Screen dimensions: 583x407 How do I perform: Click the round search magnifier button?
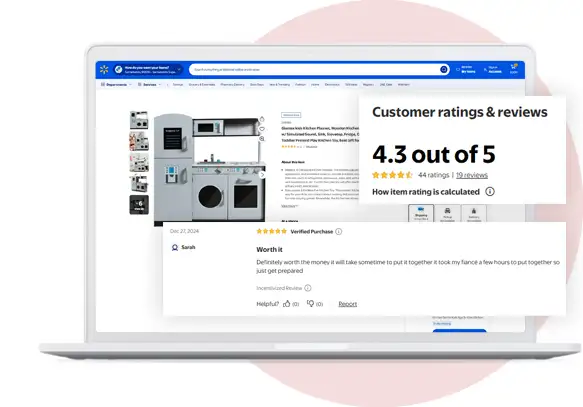444,70
